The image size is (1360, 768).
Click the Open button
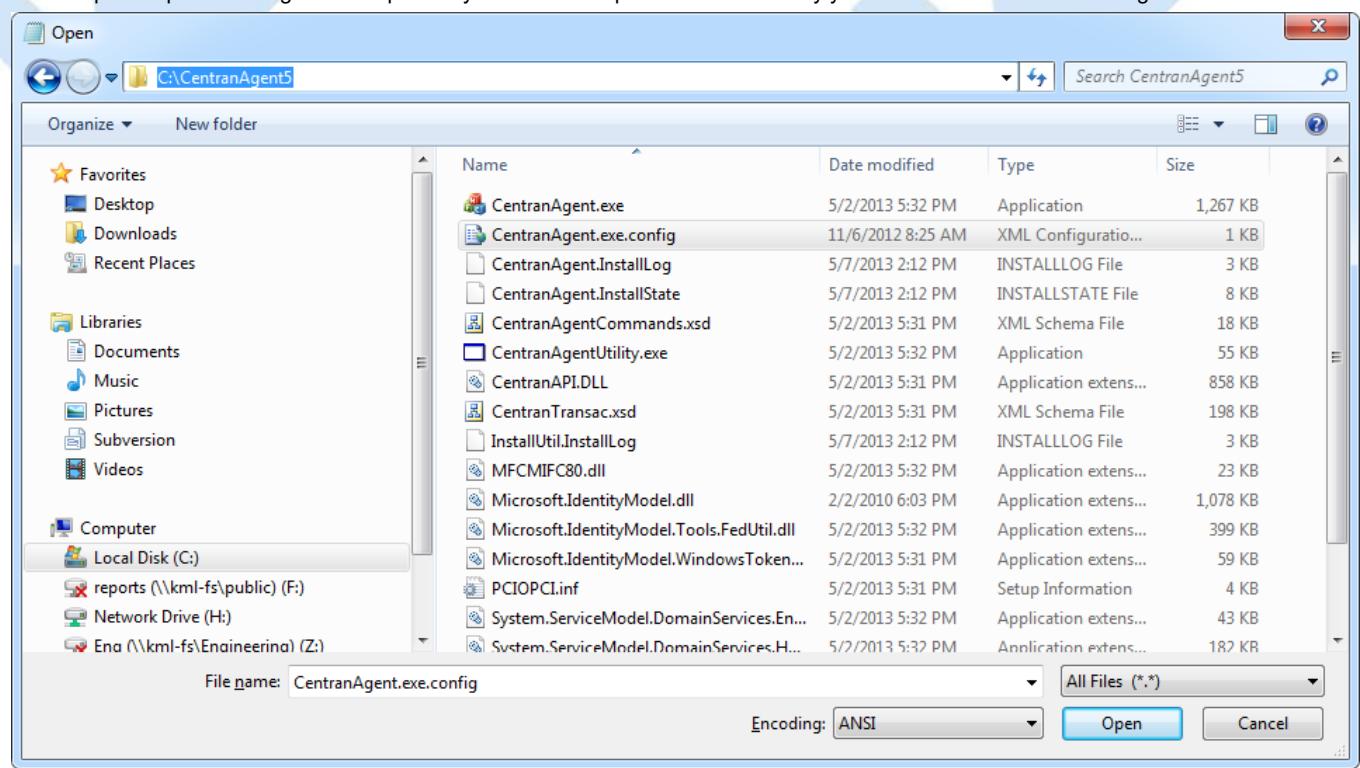coord(1120,722)
